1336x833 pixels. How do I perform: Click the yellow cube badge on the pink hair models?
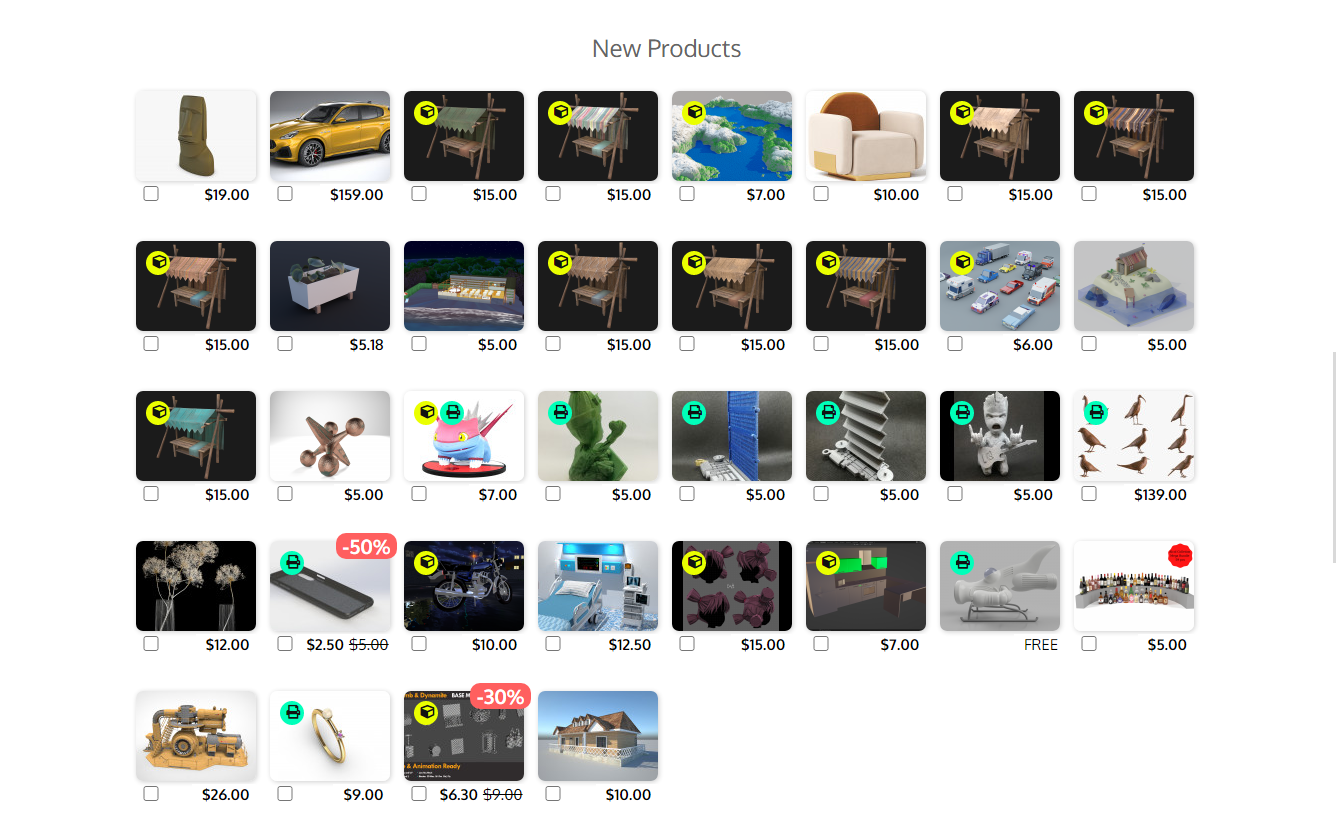click(x=694, y=563)
